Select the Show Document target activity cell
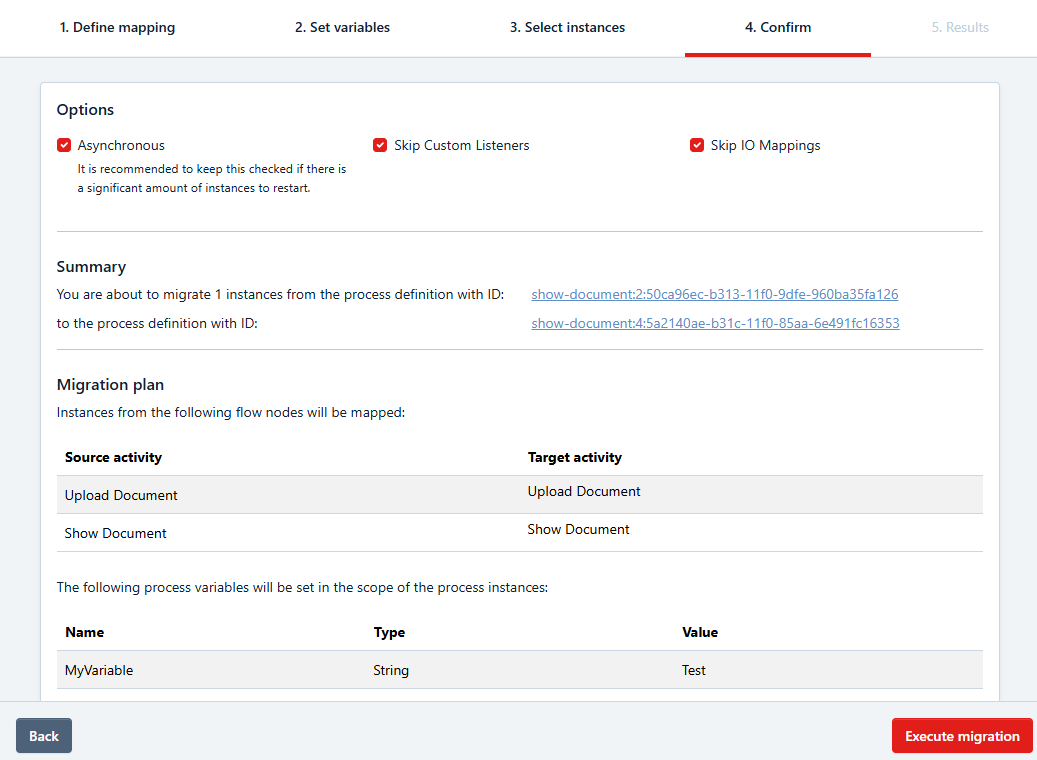Screen dimensions: 1037x760 (x=578, y=530)
